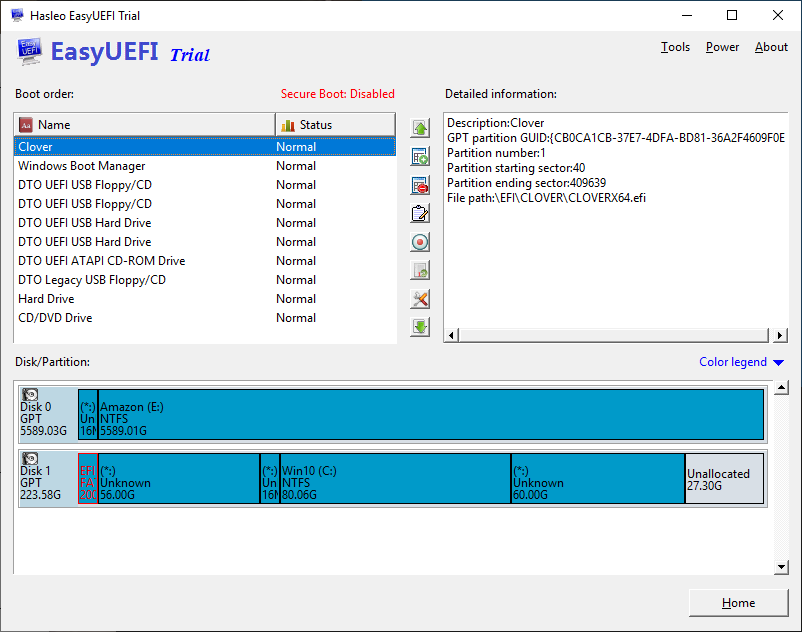This screenshot has width=802, height=632.
Task: Open the tools wrench and screwdriver icon
Action: (420, 299)
